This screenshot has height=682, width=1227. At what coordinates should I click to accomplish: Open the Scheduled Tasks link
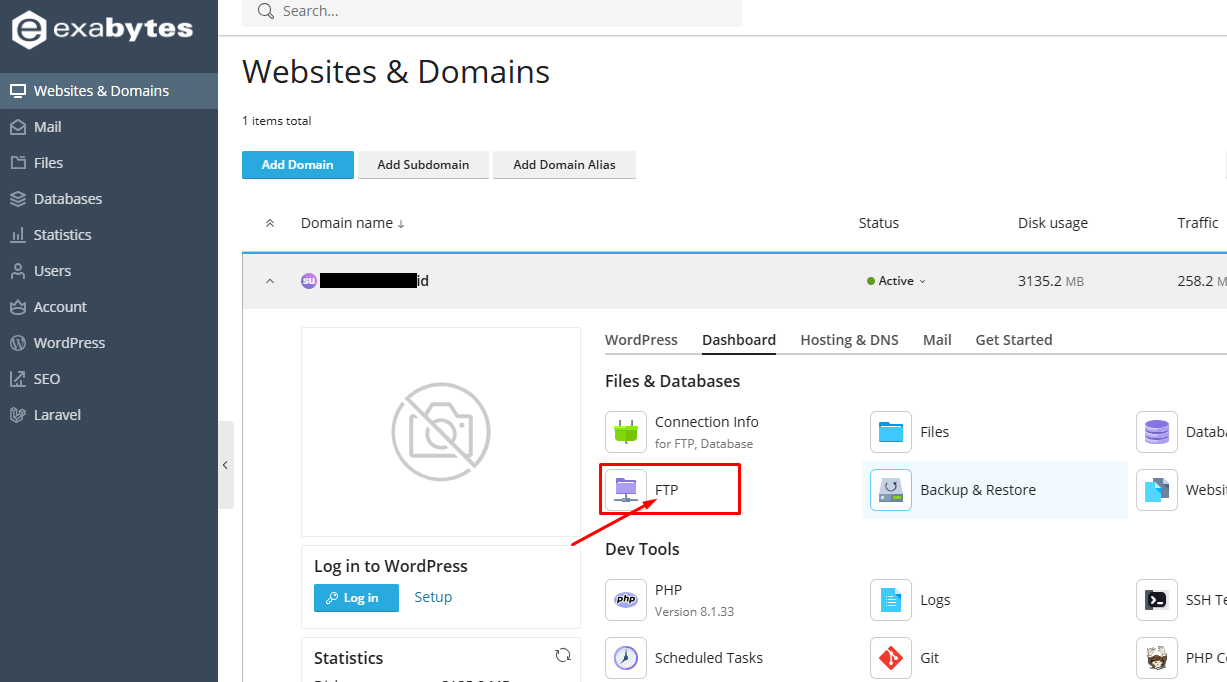point(709,658)
